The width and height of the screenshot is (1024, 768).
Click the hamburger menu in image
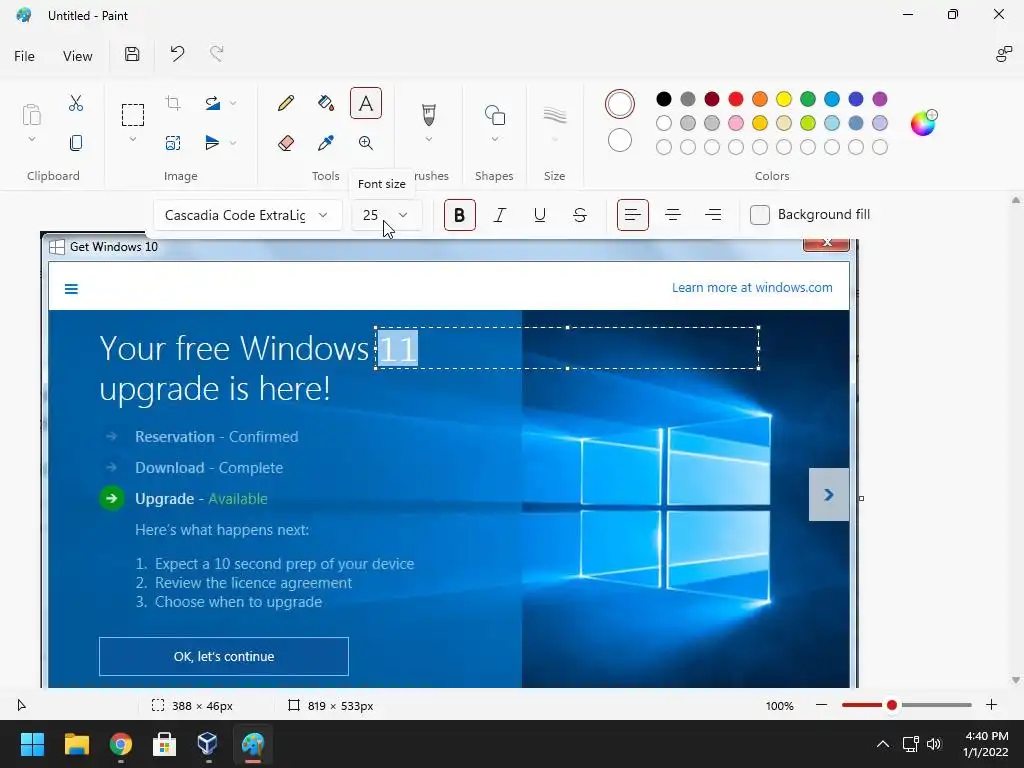coord(71,289)
